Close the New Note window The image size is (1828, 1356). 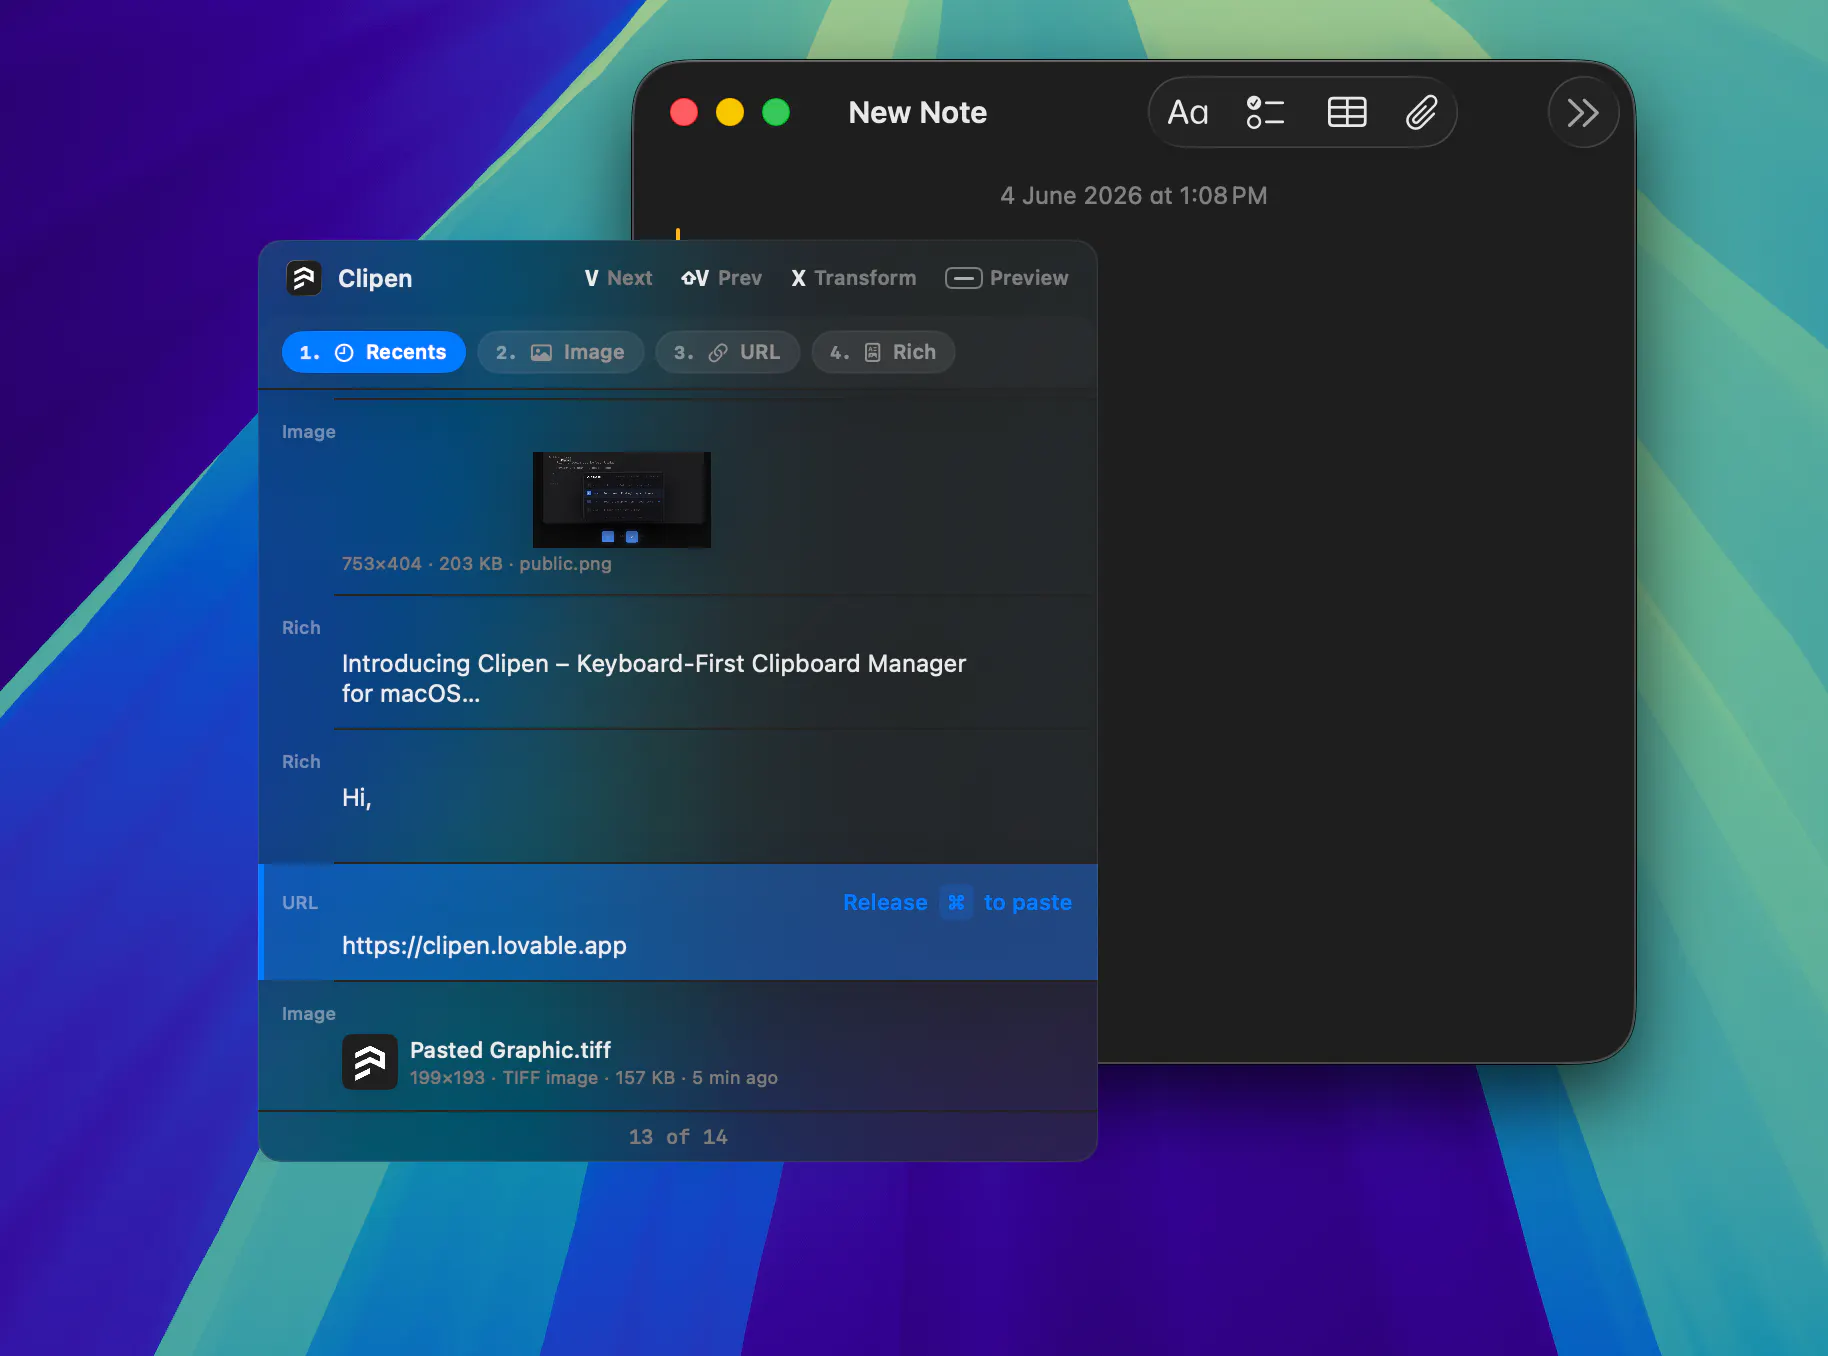point(684,112)
